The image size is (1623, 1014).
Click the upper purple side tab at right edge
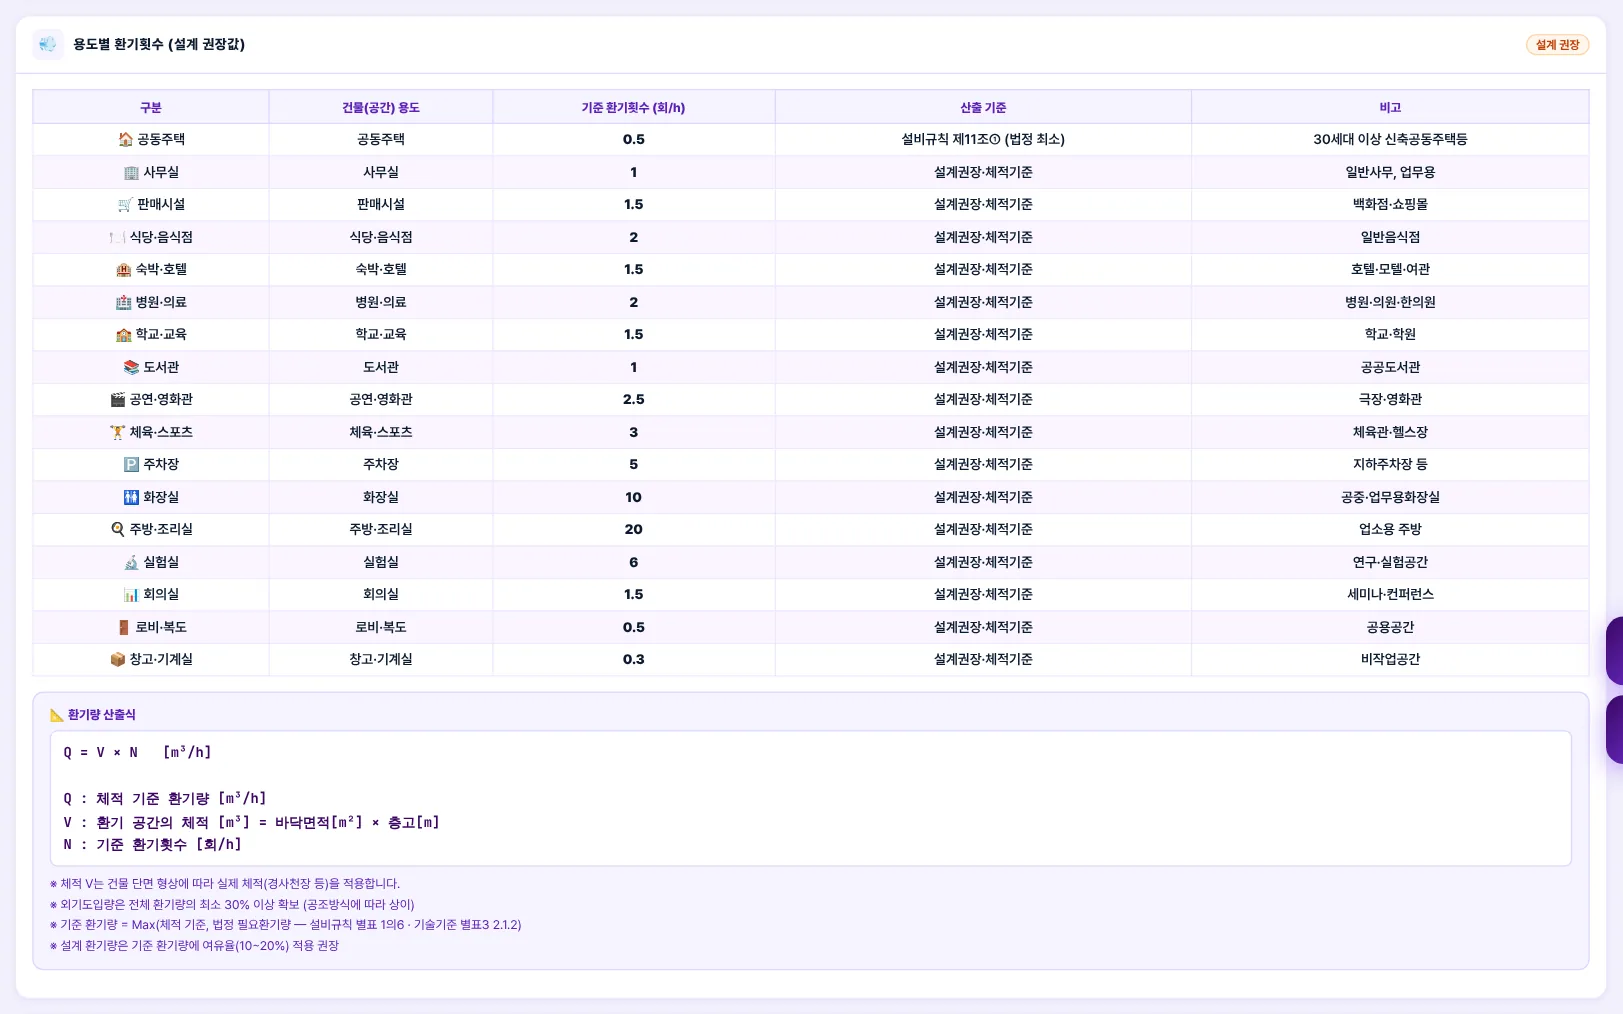(x=1614, y=651)
